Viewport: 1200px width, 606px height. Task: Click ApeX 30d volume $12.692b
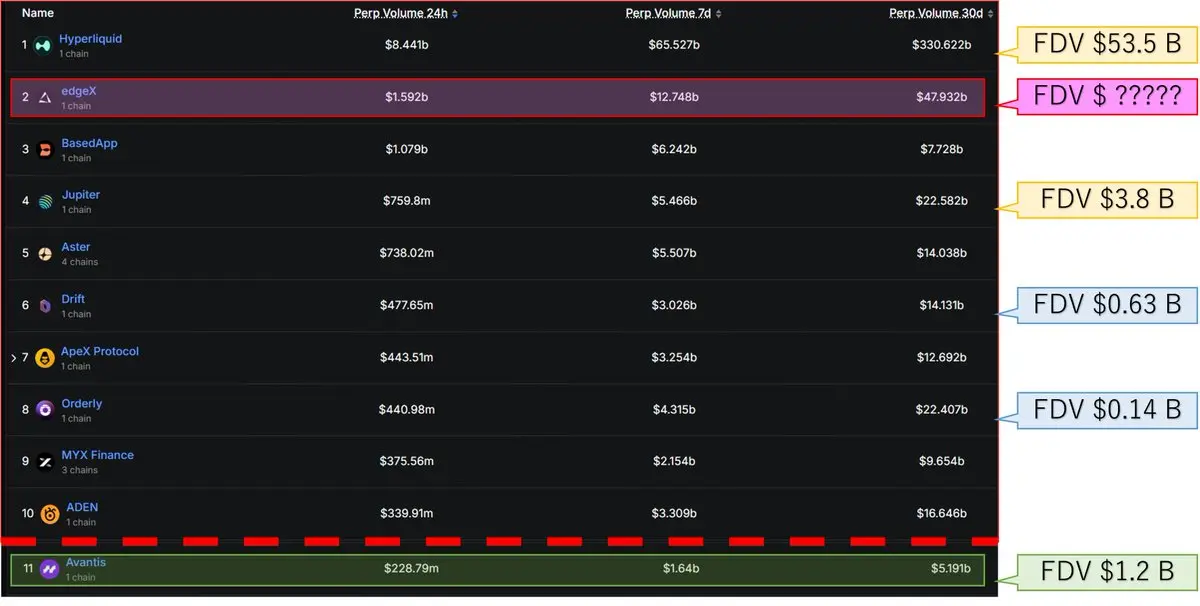[x=942, y=358]
